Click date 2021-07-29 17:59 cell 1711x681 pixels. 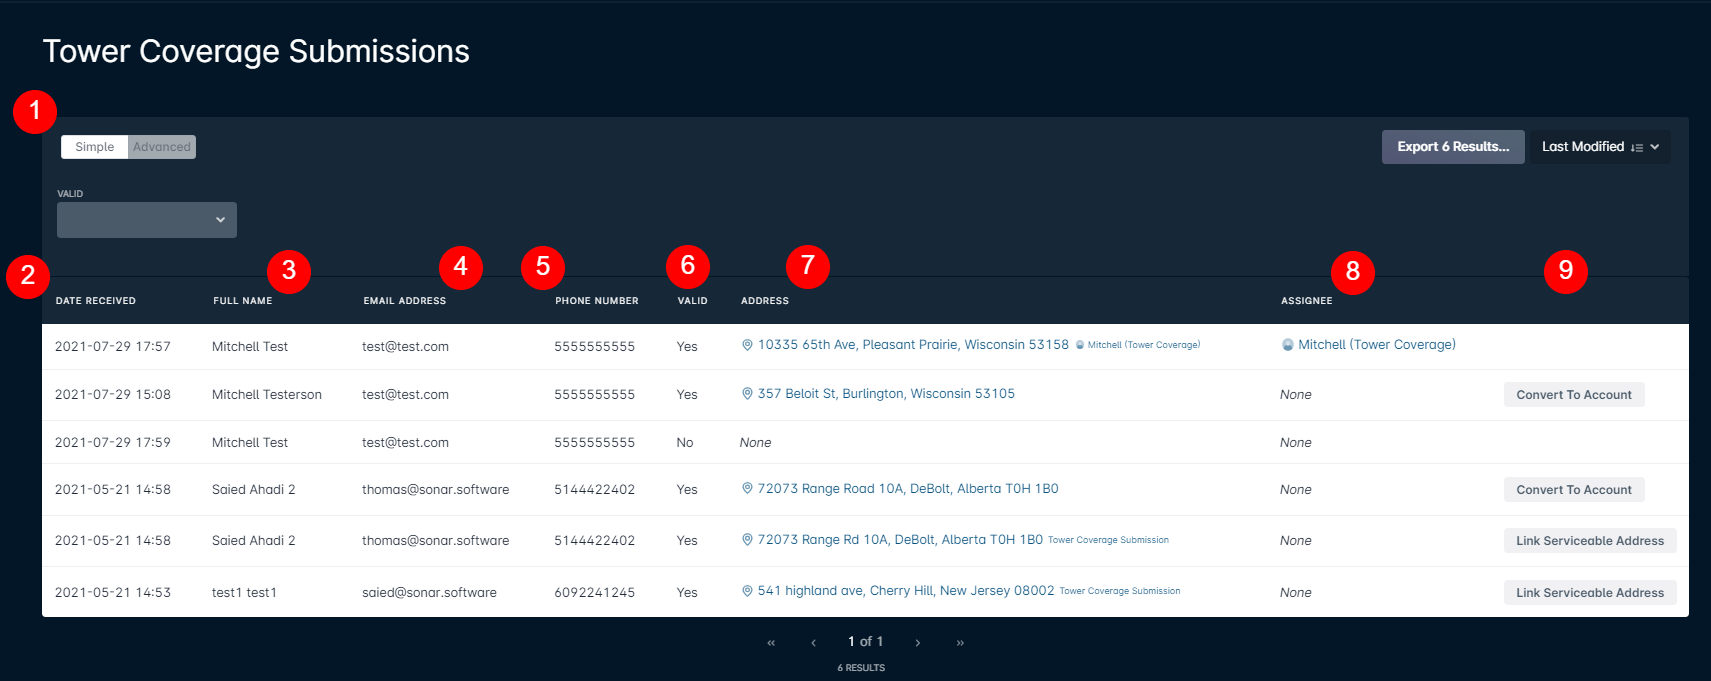113,443
